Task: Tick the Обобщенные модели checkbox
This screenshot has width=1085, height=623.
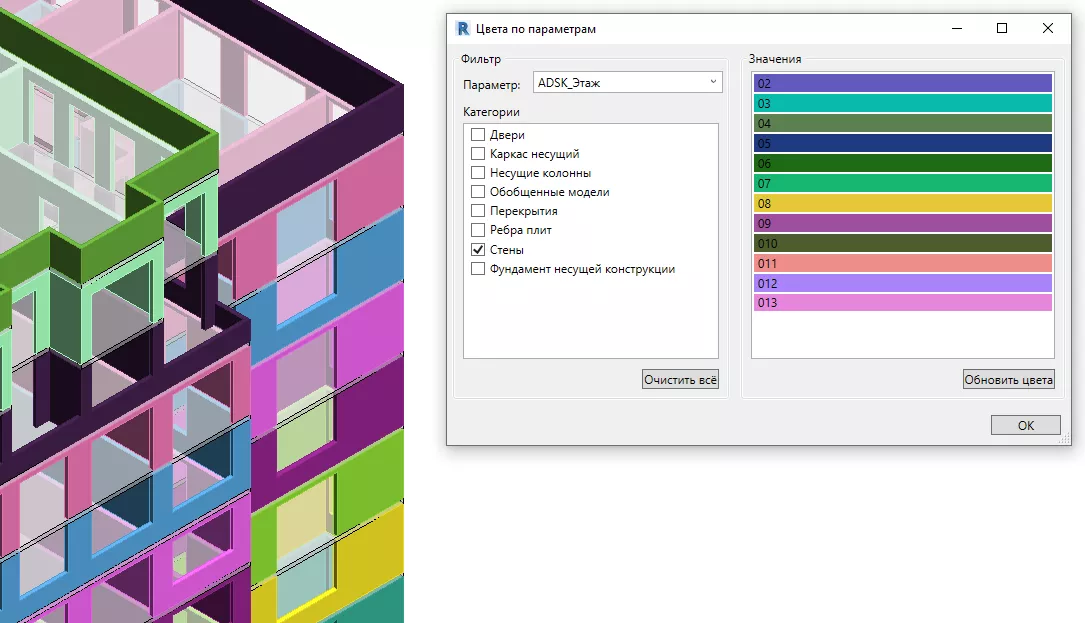Action: (478, 192)
